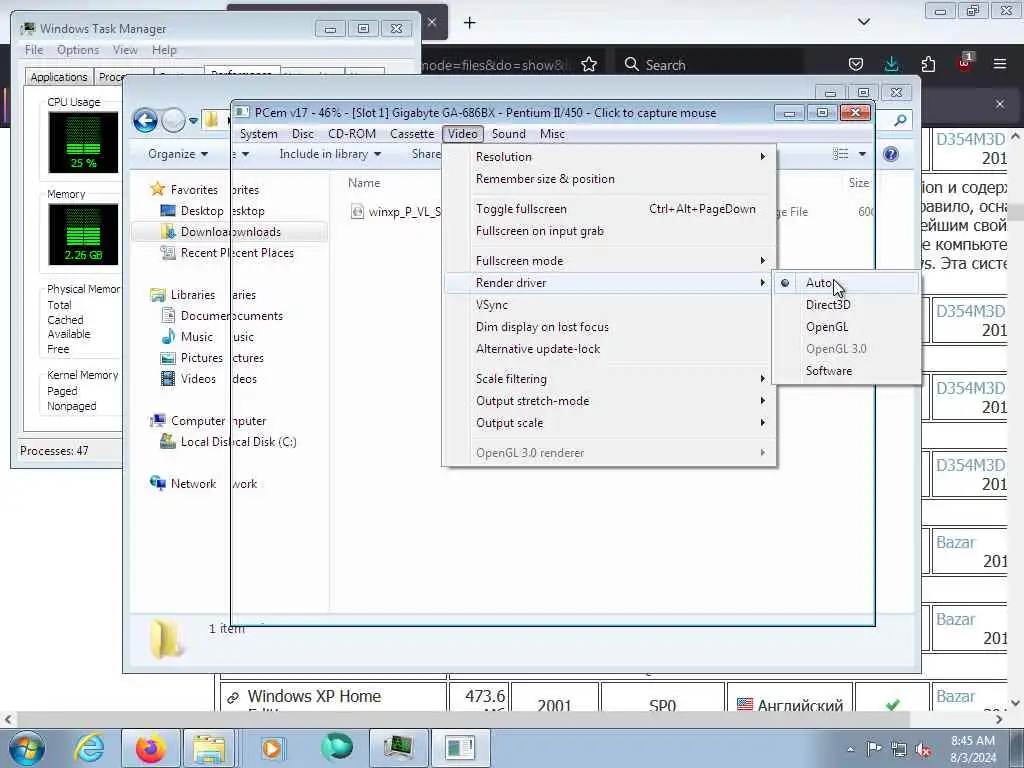Click Toggle fullscreen menu entry
The height and width of the screenshot is (768, 1024).
pos(609,209)
